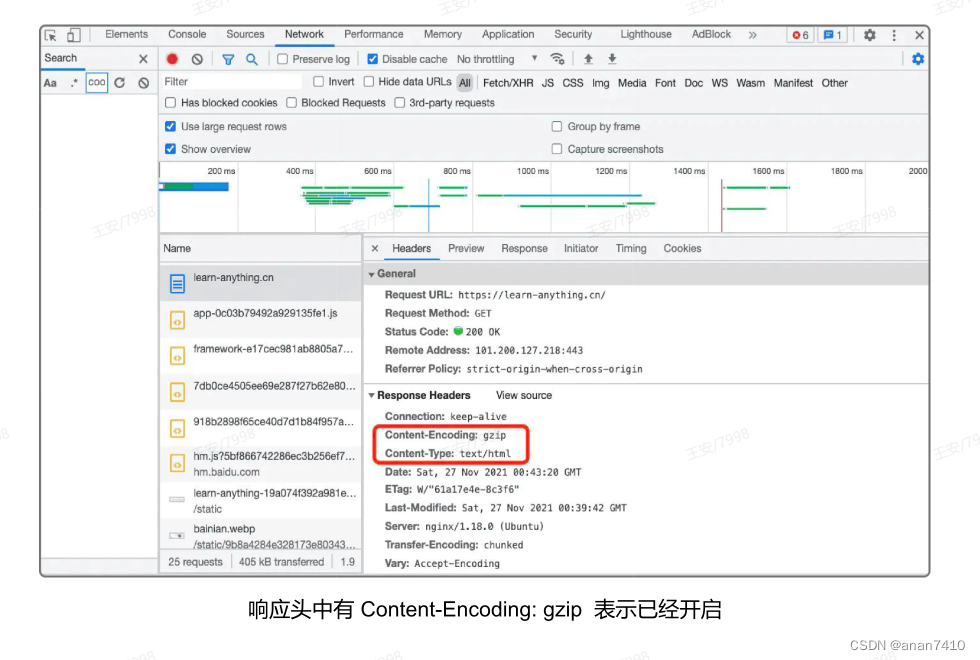The image size is (980, 660).
Task: Open No throttling dropdown
Action: tap(497, 59)
